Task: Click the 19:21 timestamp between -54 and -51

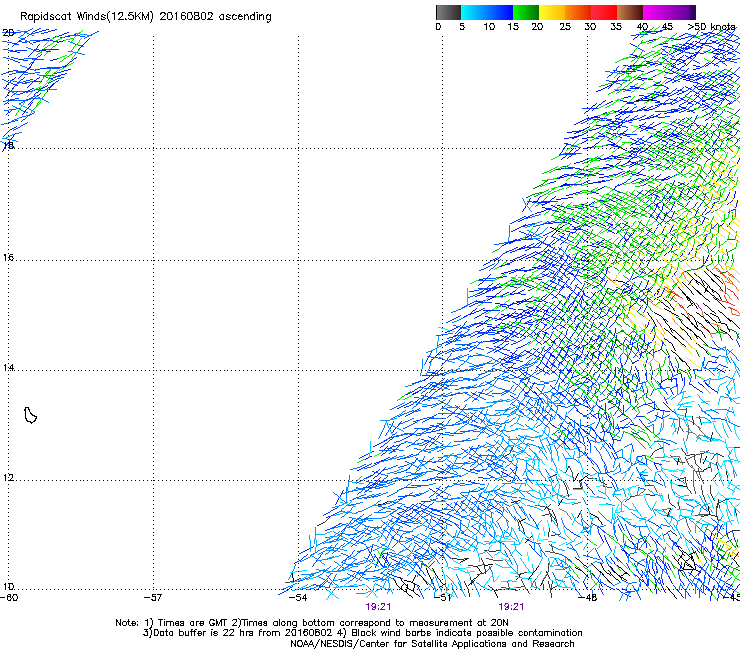Action: coord(378,607)
